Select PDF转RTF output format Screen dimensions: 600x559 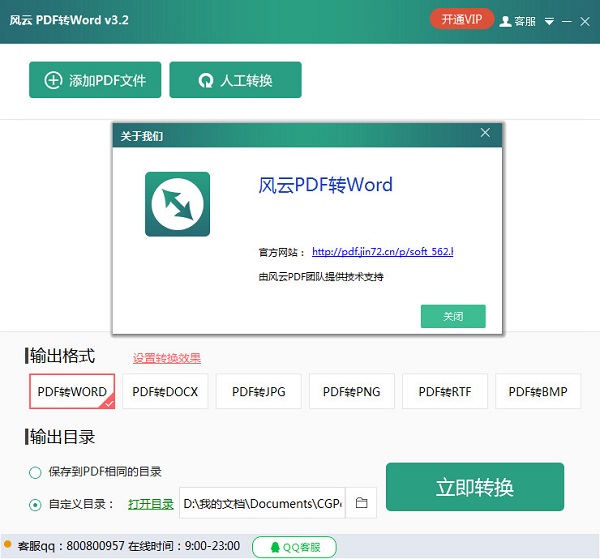[x=445, y=391]
